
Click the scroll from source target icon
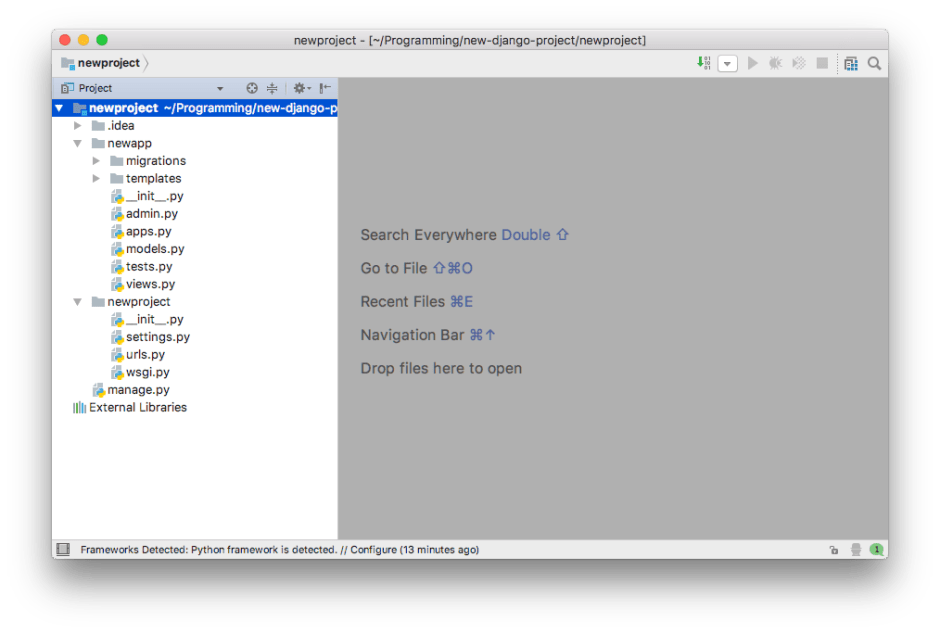pyautogui.click(x=252, y=88)
